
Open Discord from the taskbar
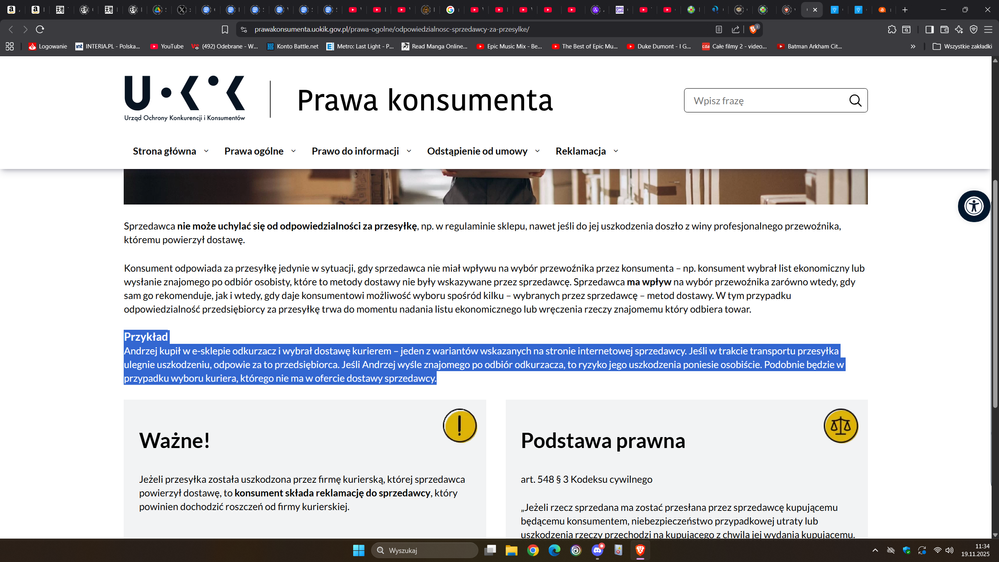[x=598, y=551]
